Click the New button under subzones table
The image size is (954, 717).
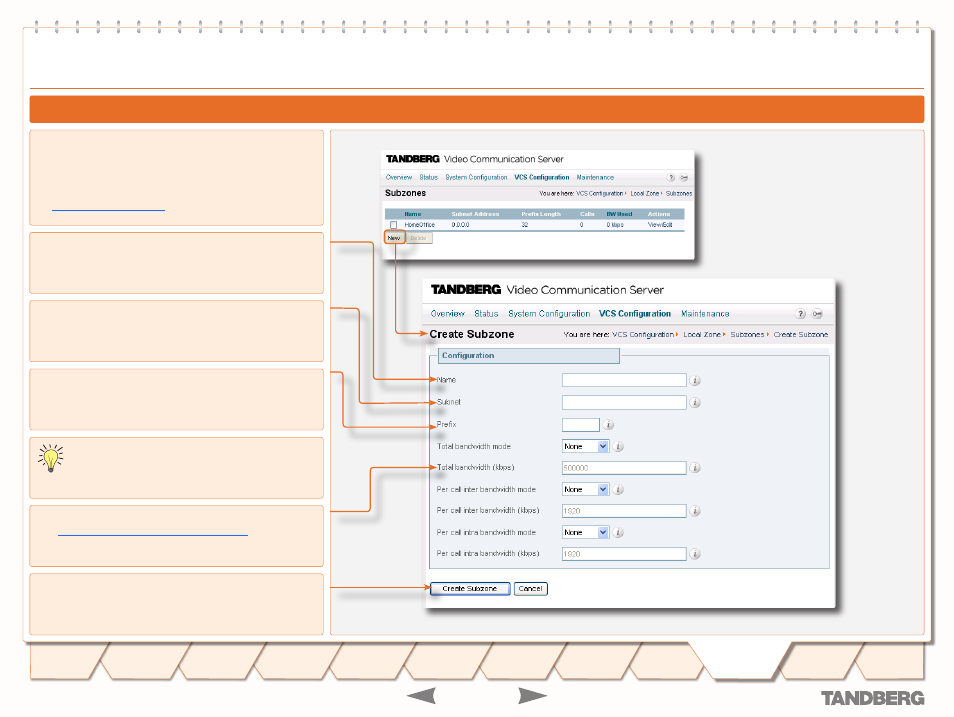(x=394, y=238)
